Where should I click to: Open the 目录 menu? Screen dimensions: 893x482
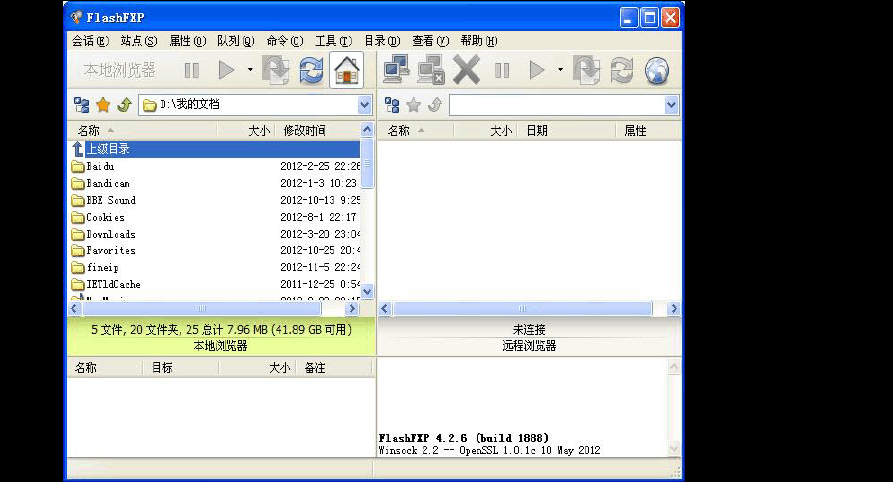(382, 41)
